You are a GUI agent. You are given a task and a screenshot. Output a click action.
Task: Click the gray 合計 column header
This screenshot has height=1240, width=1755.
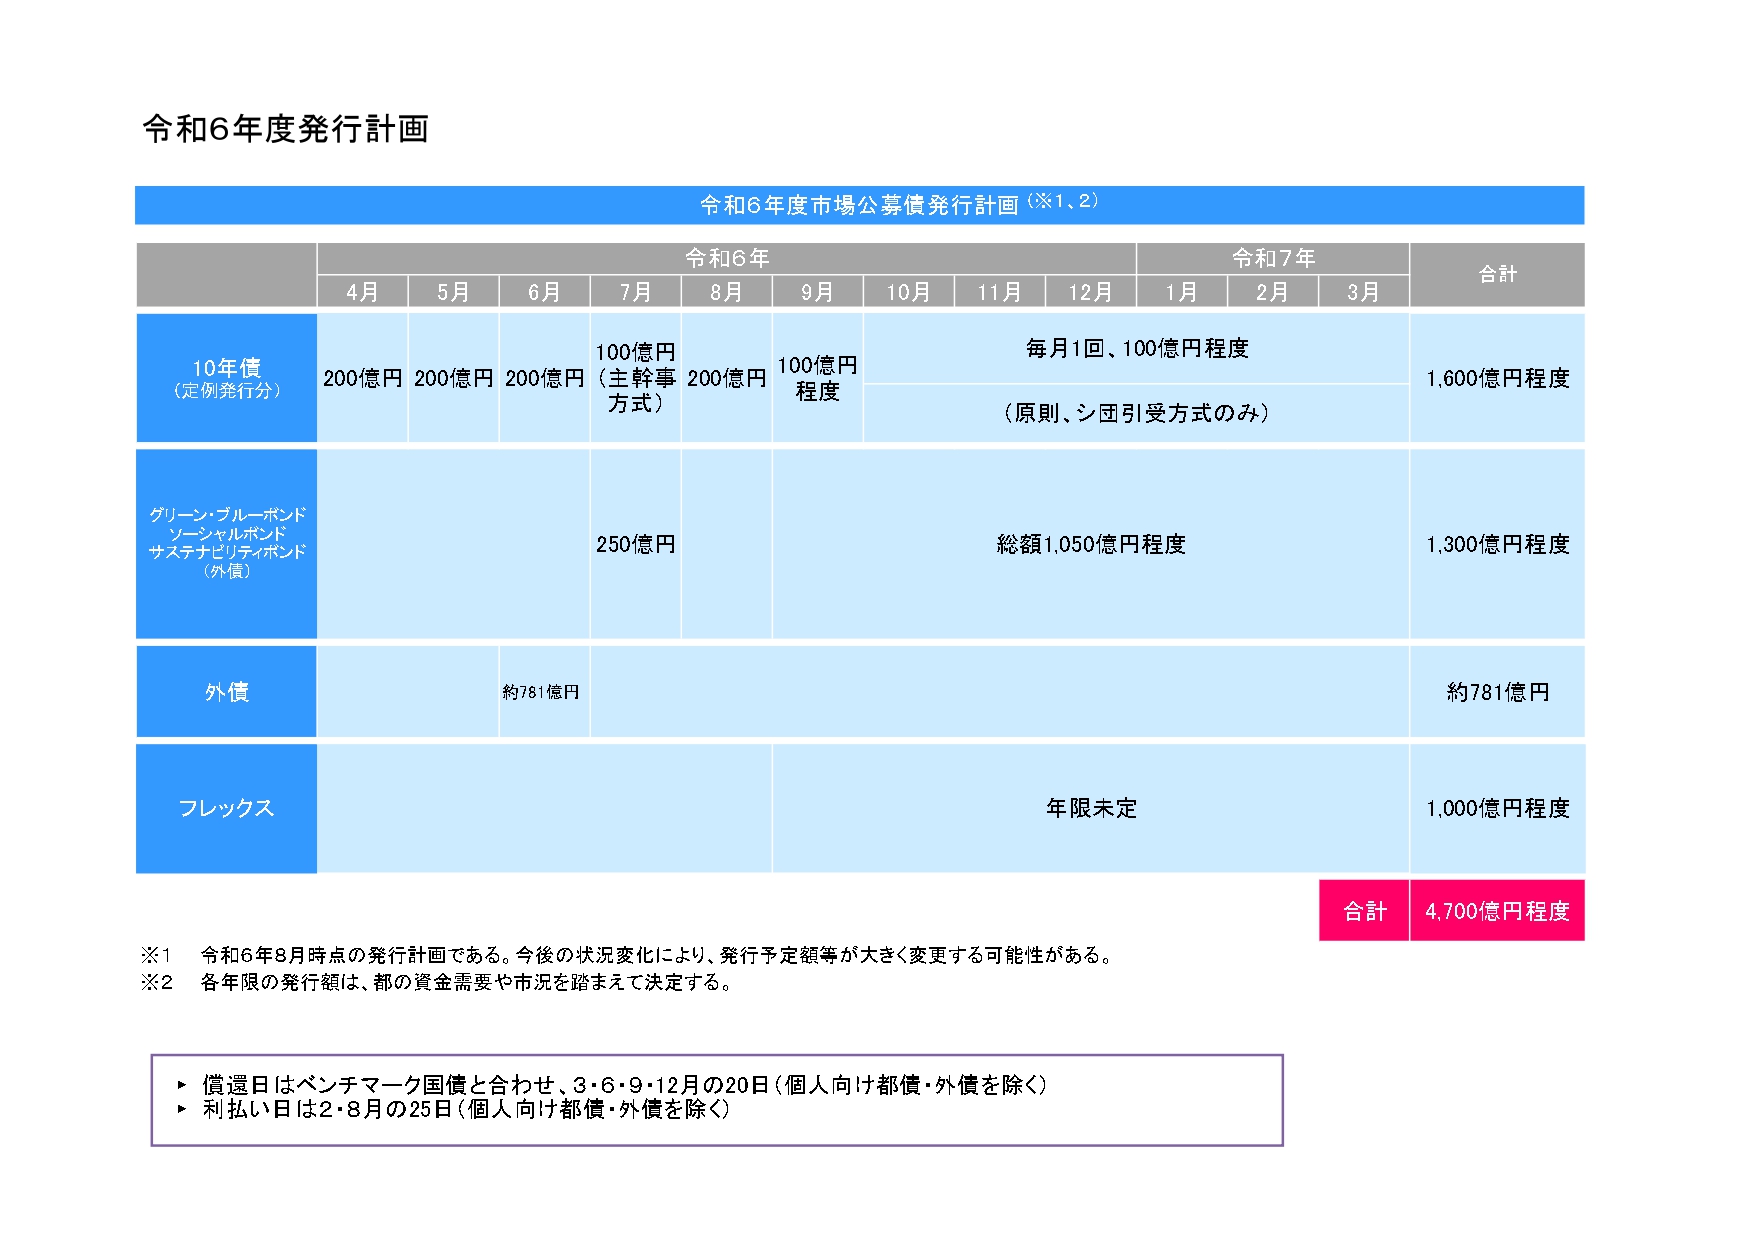tap(1497, 274)
